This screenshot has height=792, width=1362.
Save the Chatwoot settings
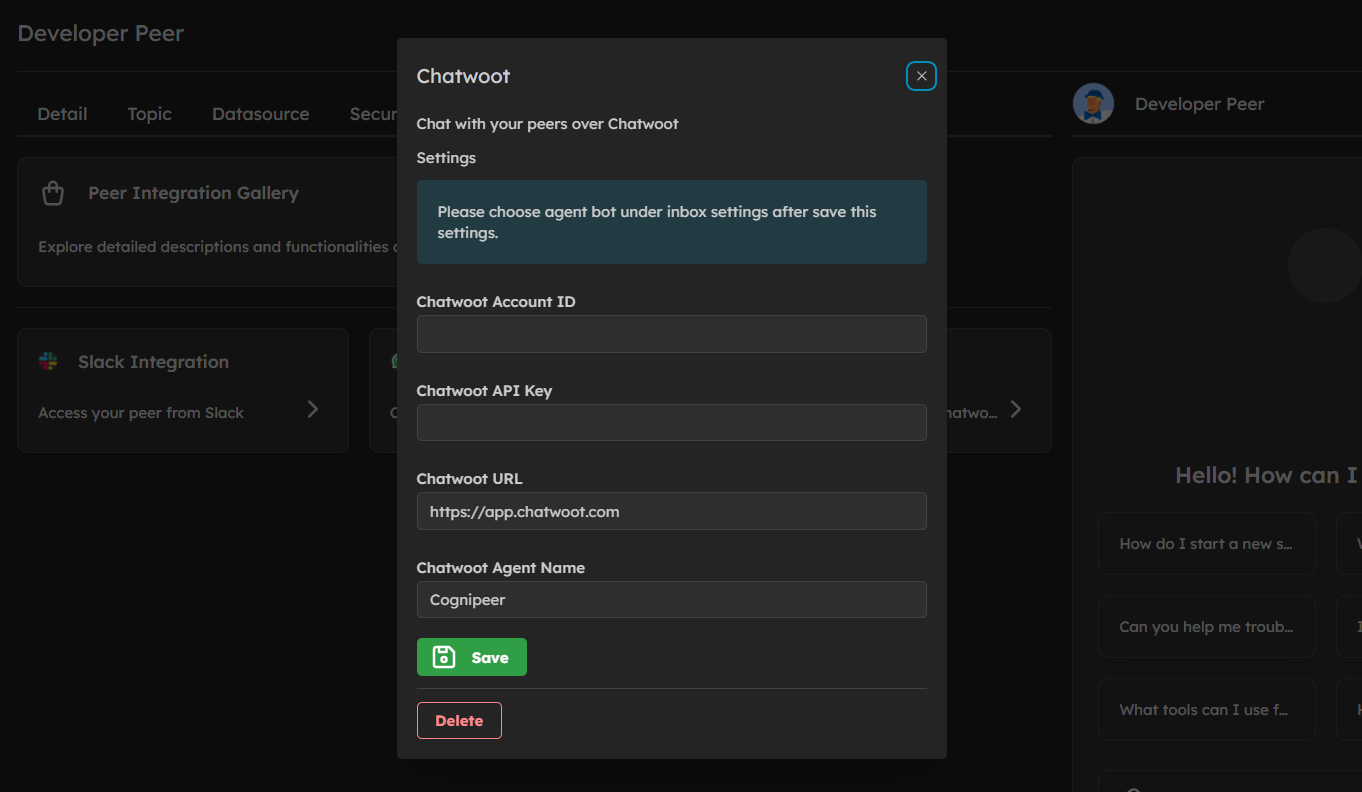(471, 657)
